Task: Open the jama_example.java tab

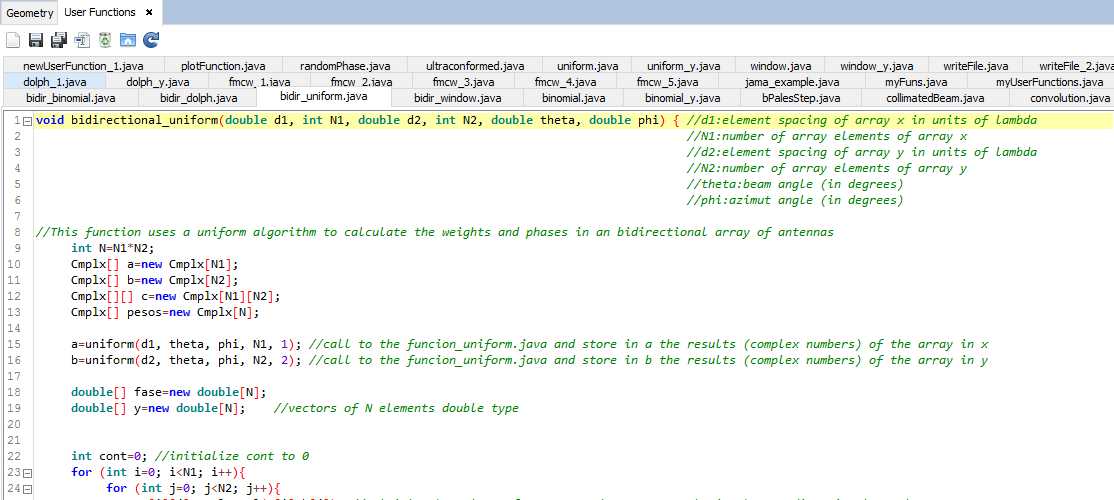Action: [x=793, y=82]
